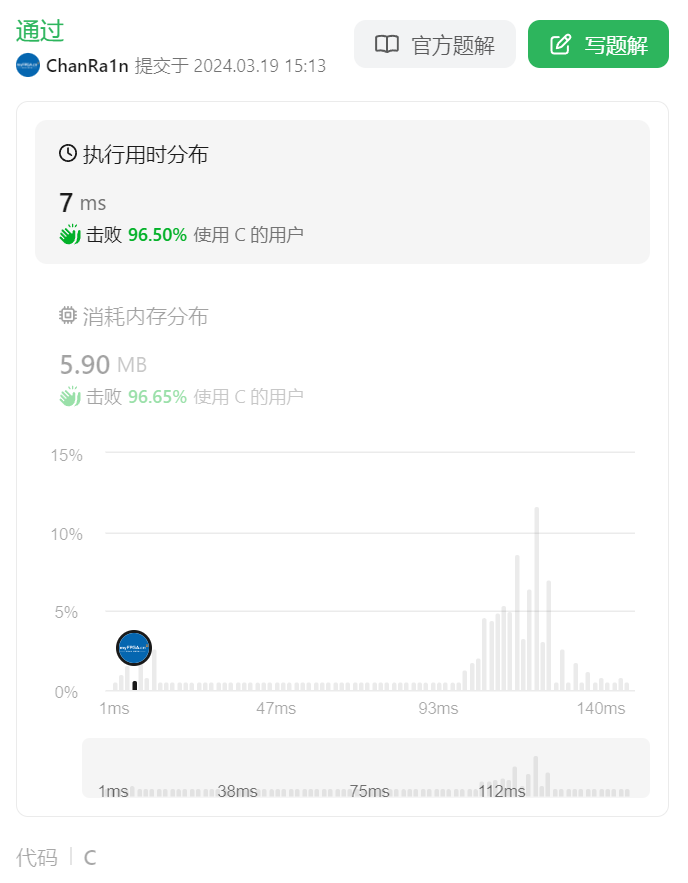Click the C language label at bottom
This screenshot has width=688, height=883.
pos(89,857)
